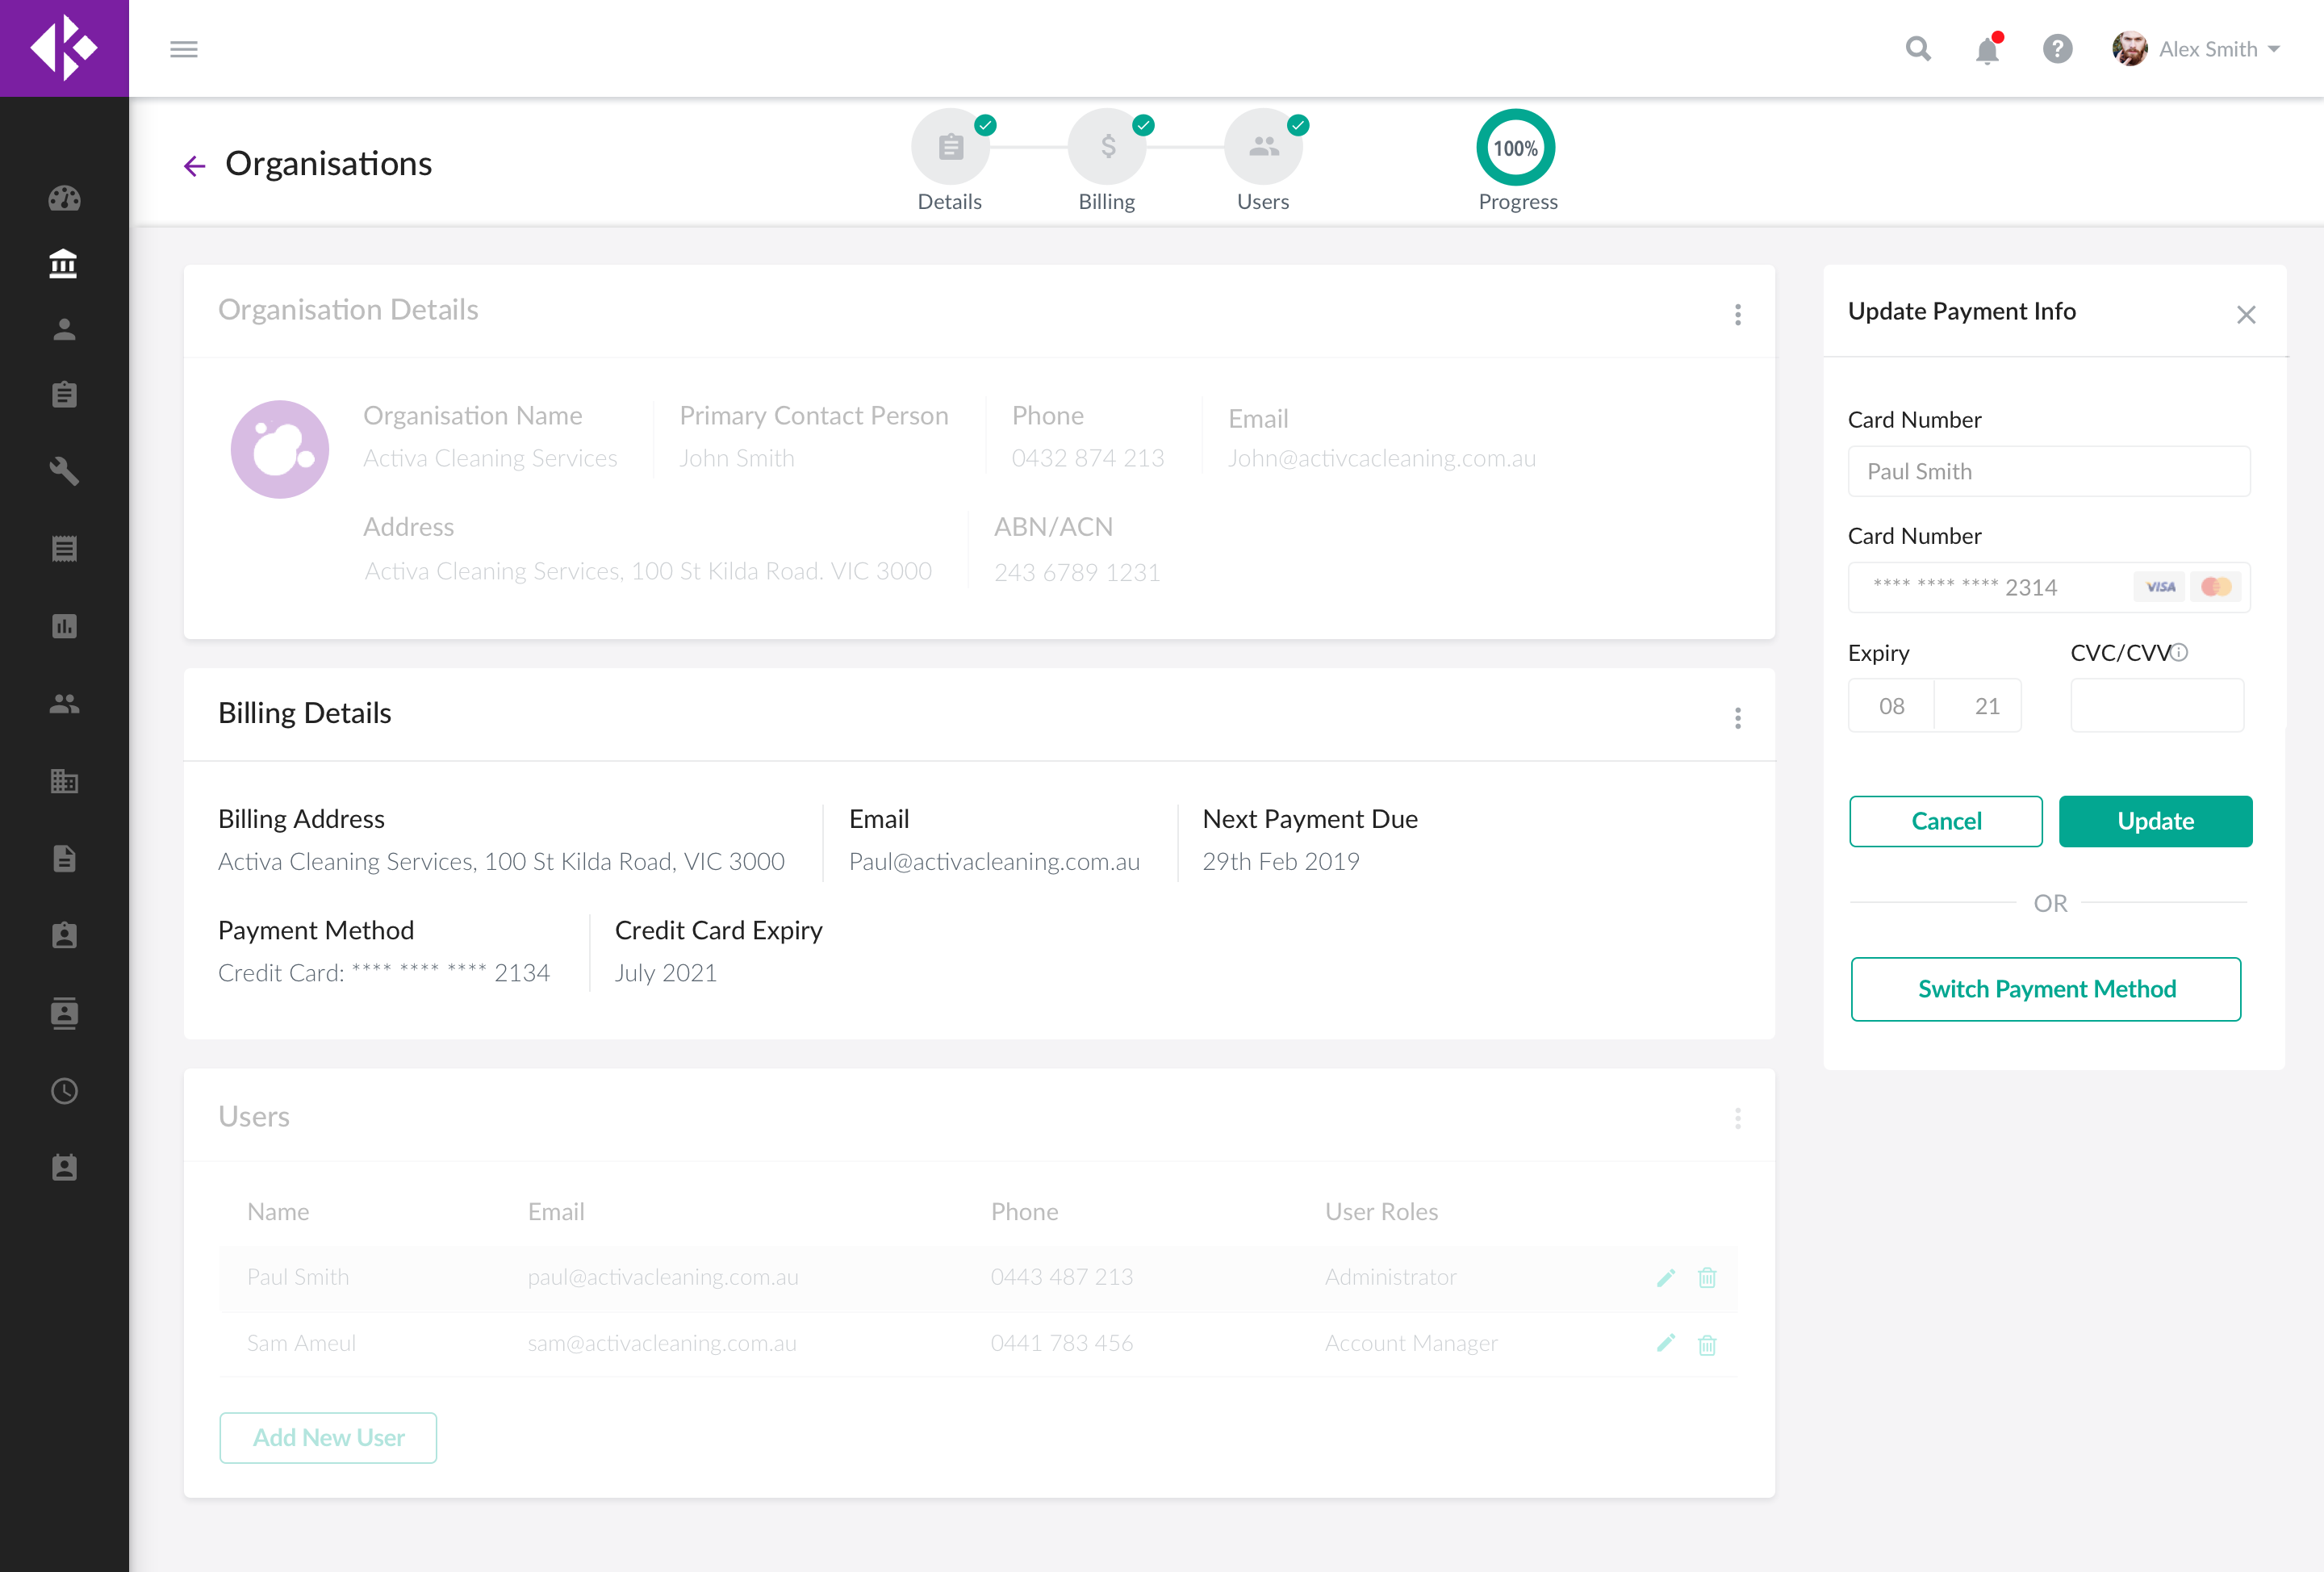The image size is (2324, 1572).
Task: Edit Paul Smith user with pencil icon
Action: [x=1665, y=1277]
